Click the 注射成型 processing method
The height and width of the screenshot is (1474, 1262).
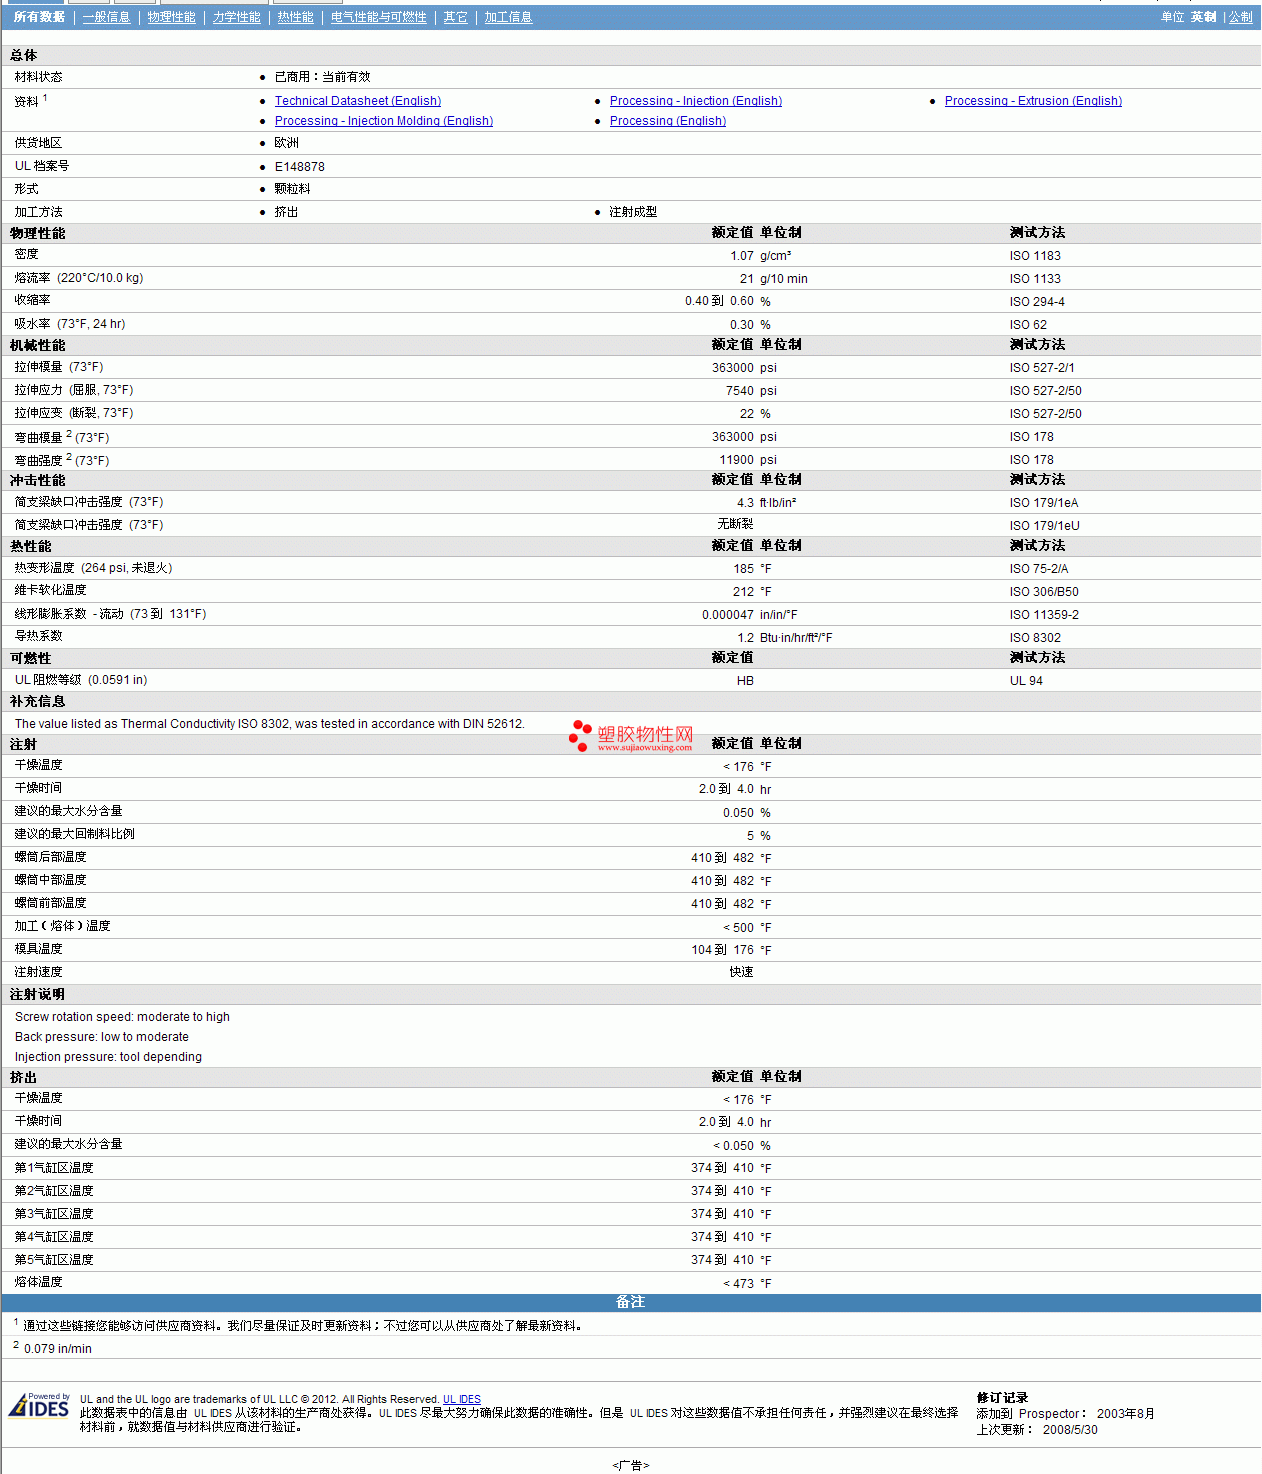tap(634, 212)
